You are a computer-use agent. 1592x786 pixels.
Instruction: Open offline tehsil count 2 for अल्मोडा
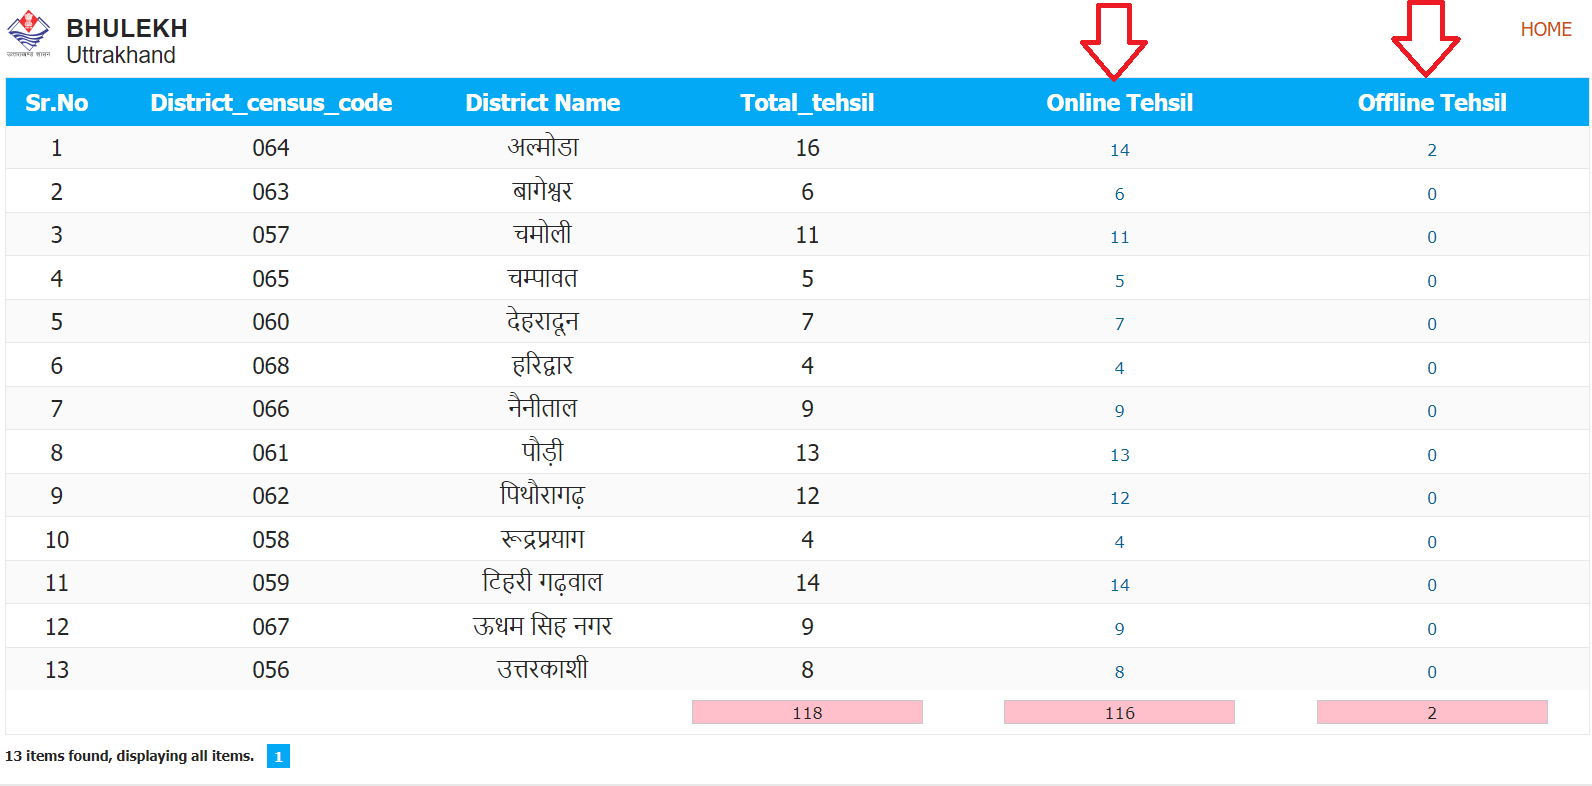pyautogui.click(x=1431, y=150)
